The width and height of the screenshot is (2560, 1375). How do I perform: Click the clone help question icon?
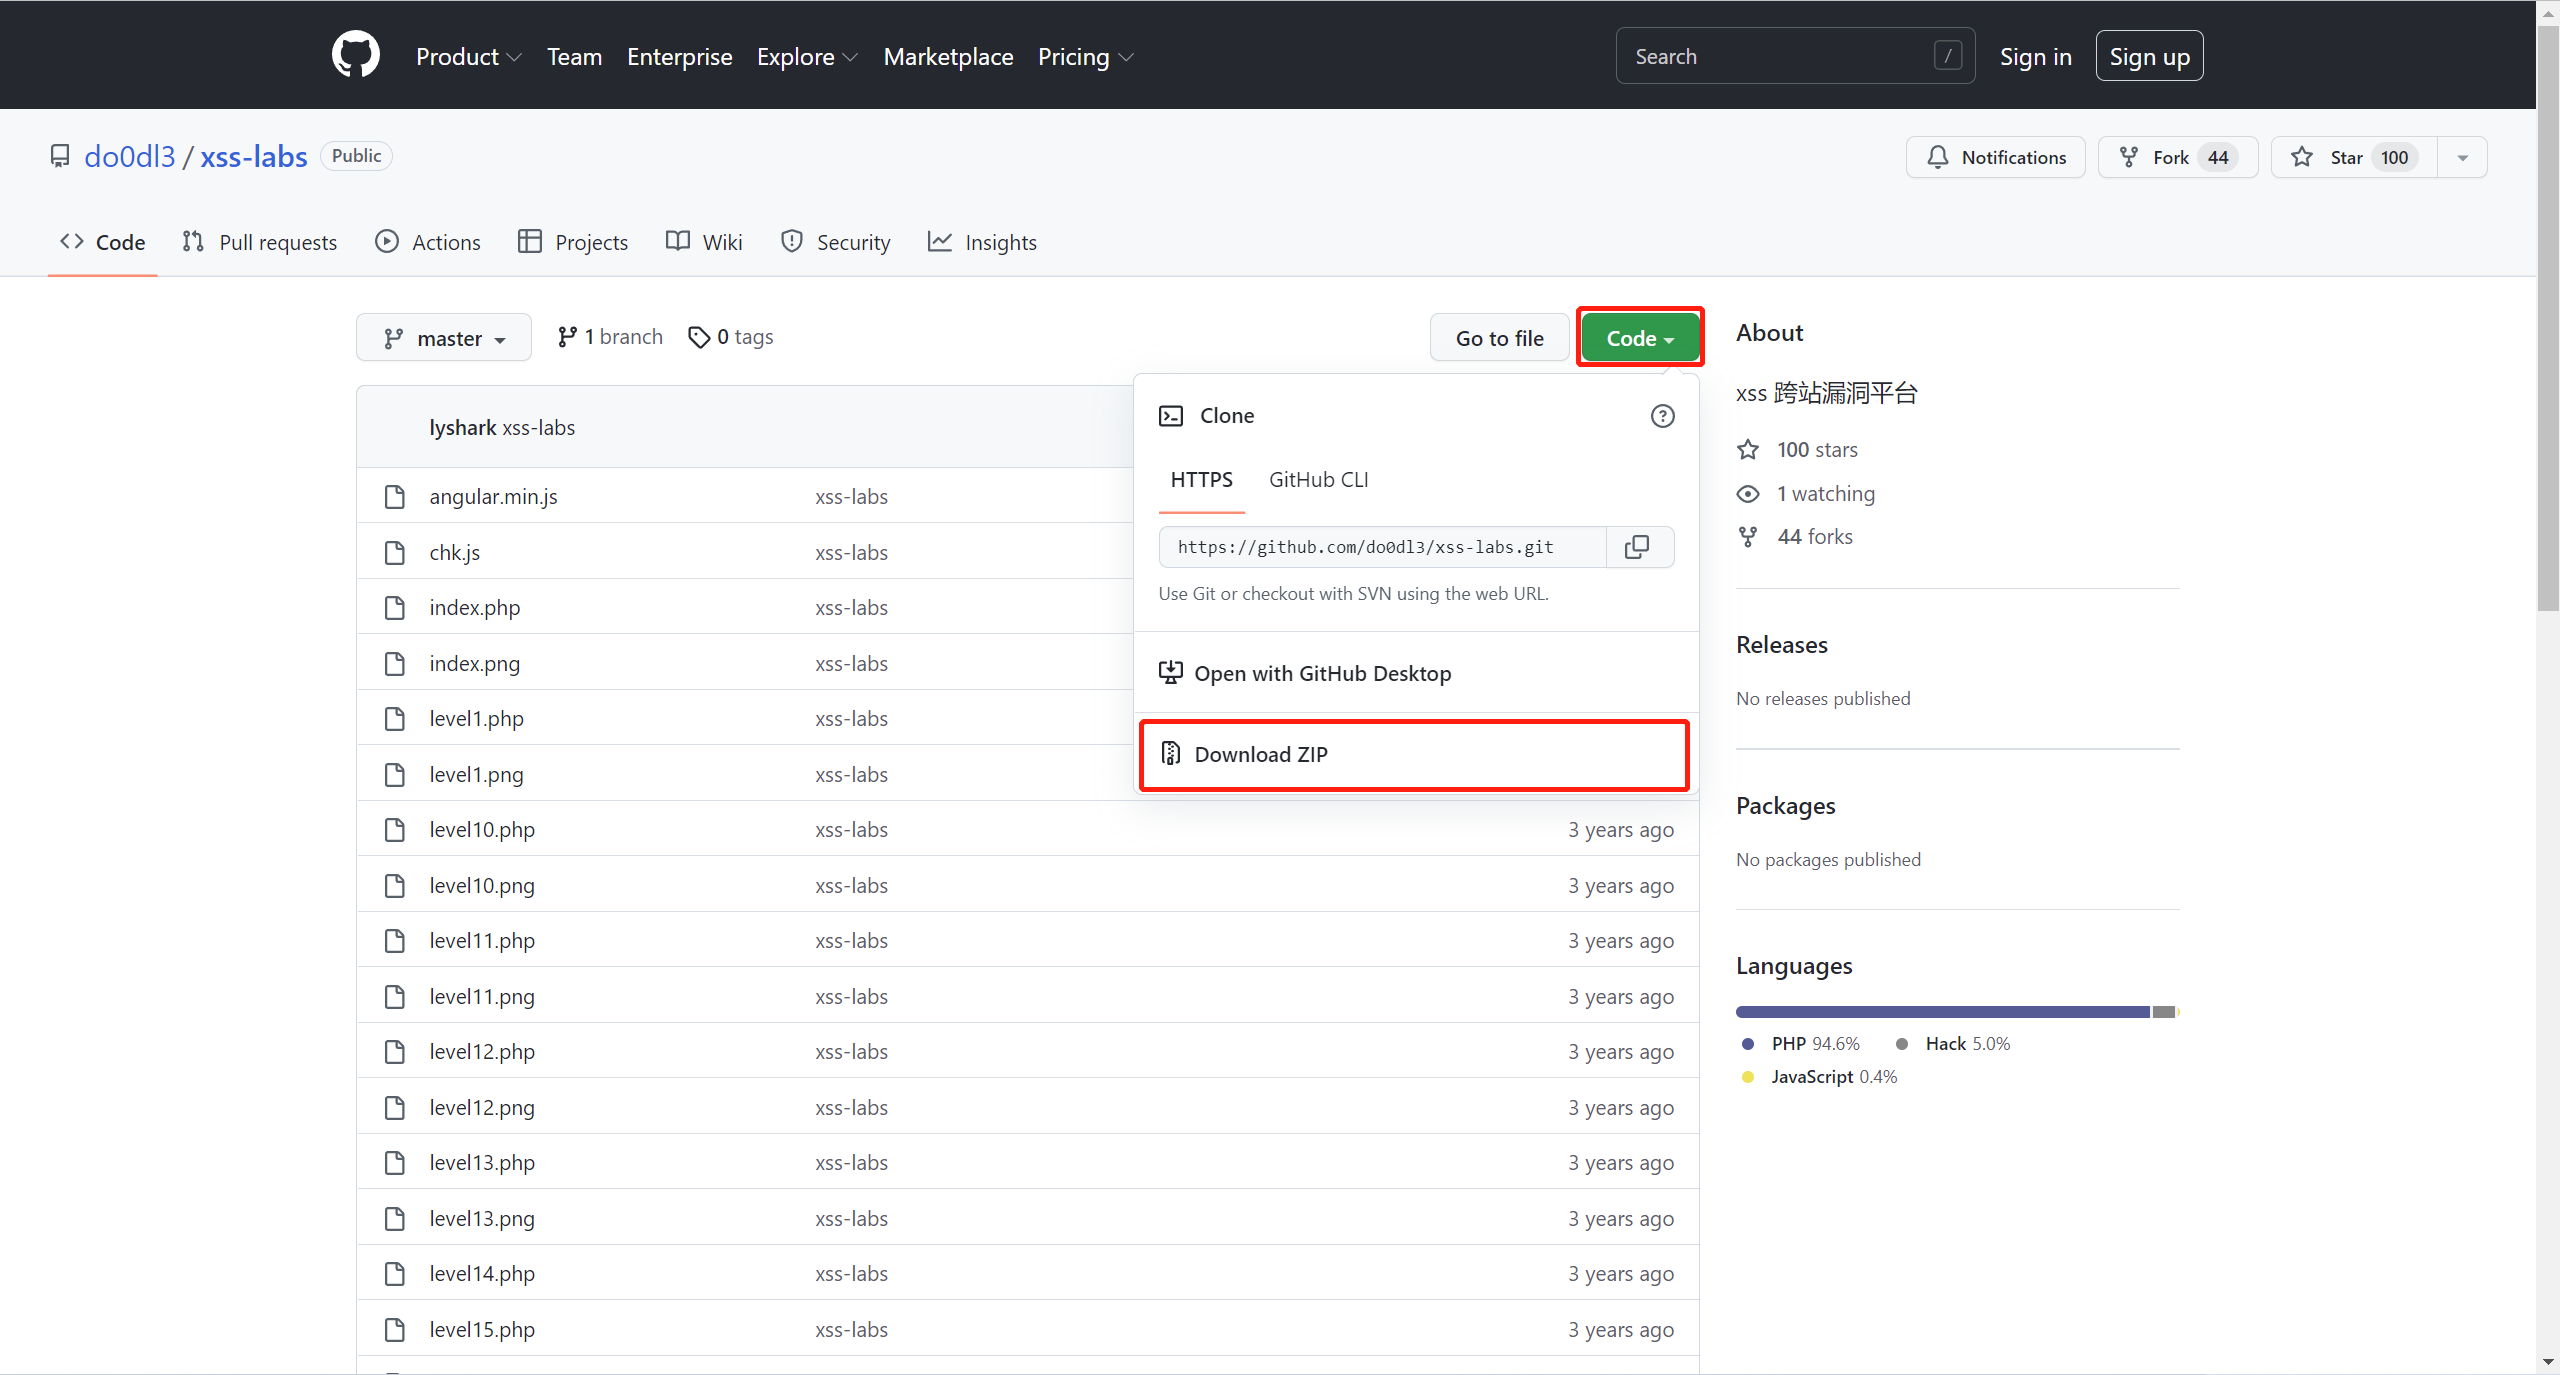(x=1662, y=416)
